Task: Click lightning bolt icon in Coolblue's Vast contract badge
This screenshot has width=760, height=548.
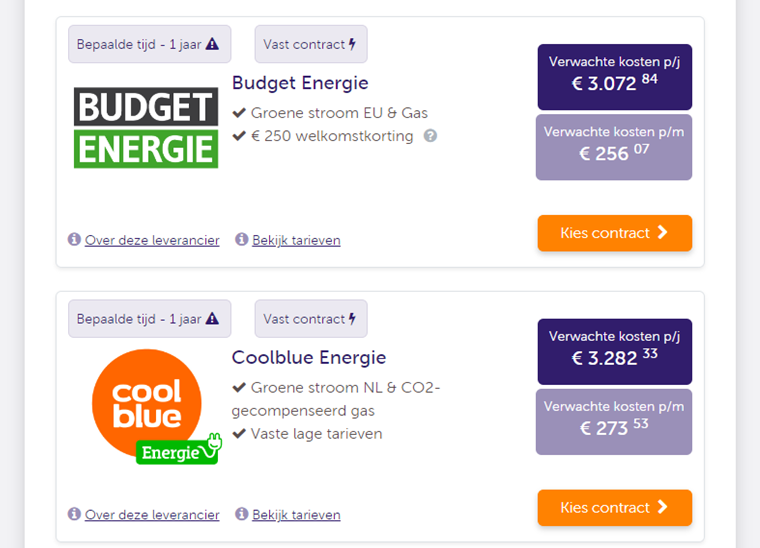Action: point(352,319)
